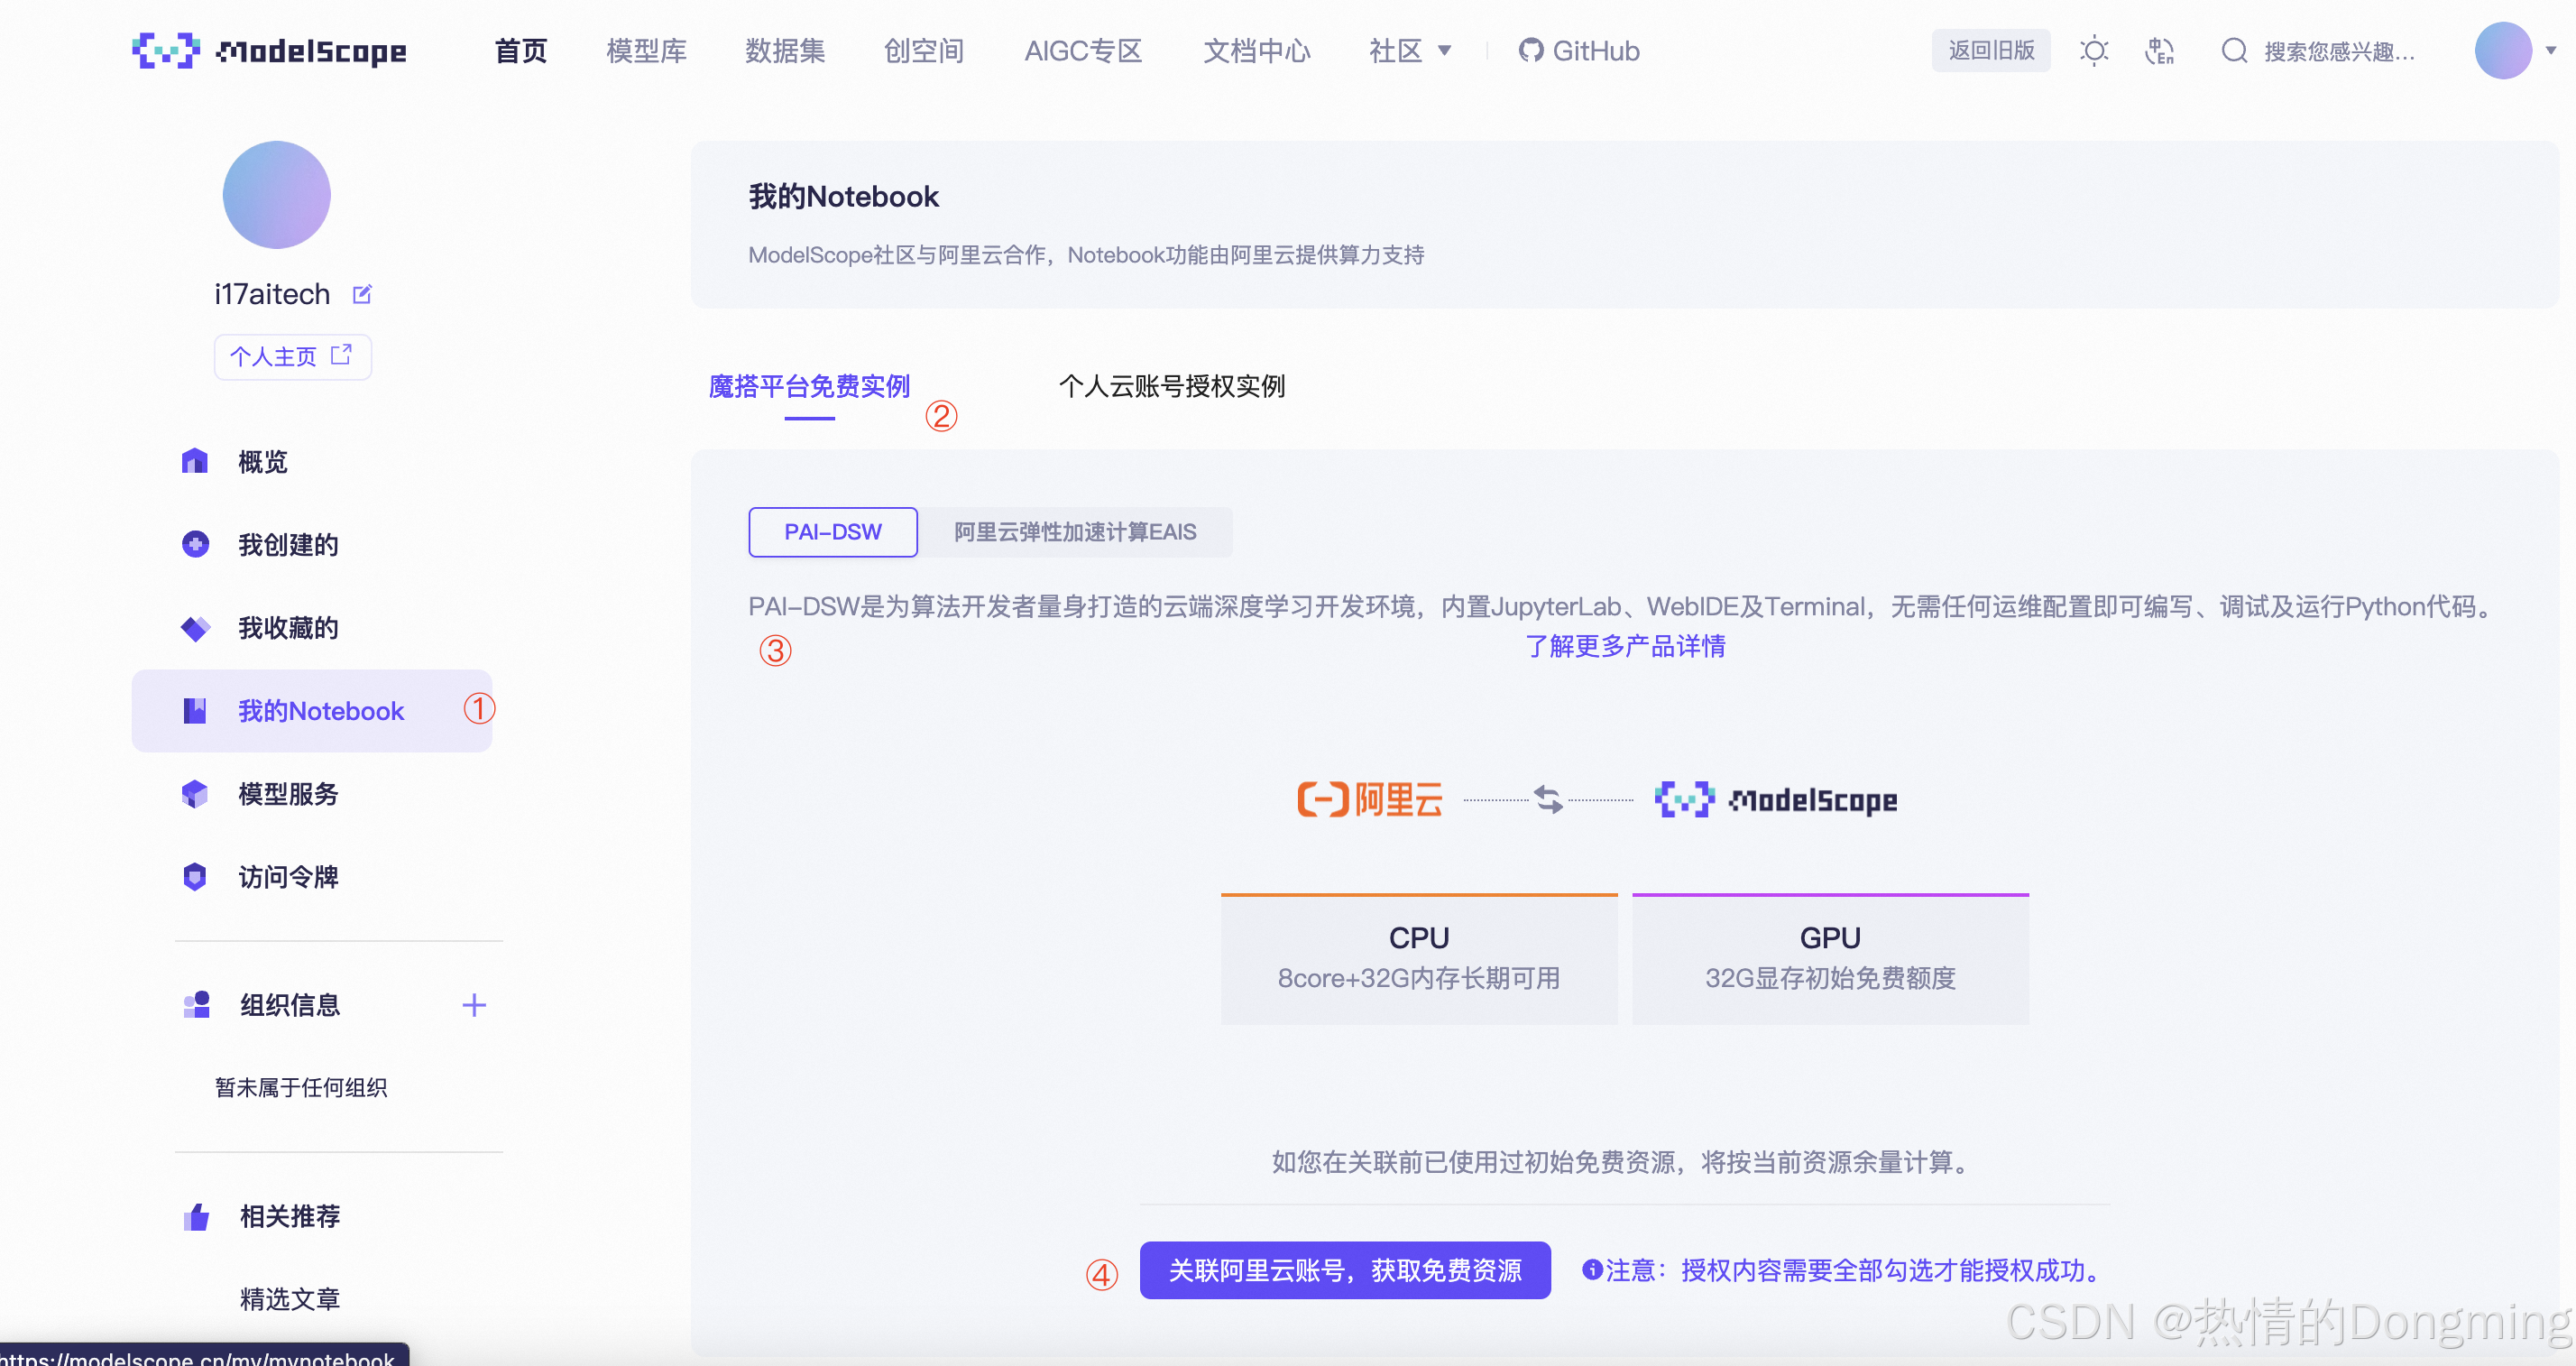The height and width of the screenshot is (1366, 2576).
Task: Expand the 社区 dropdown menu
Action: coord(1409,51)
